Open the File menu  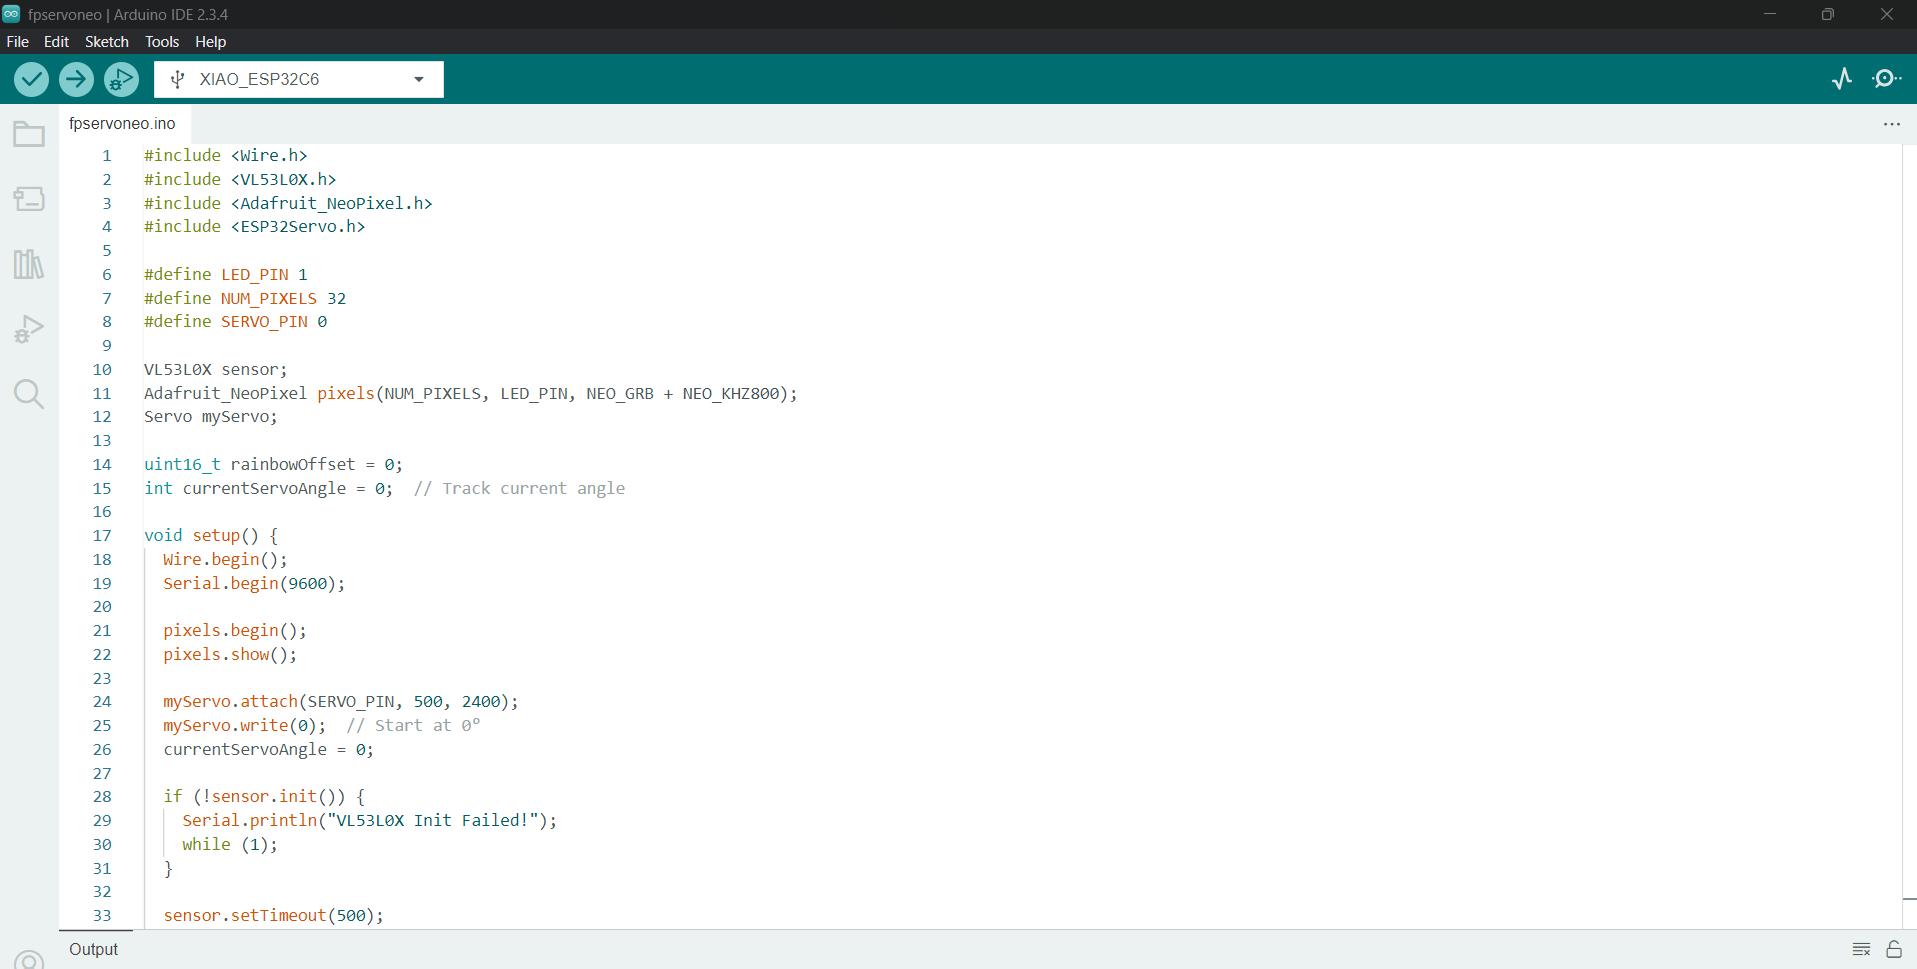[x=18, y=42]
